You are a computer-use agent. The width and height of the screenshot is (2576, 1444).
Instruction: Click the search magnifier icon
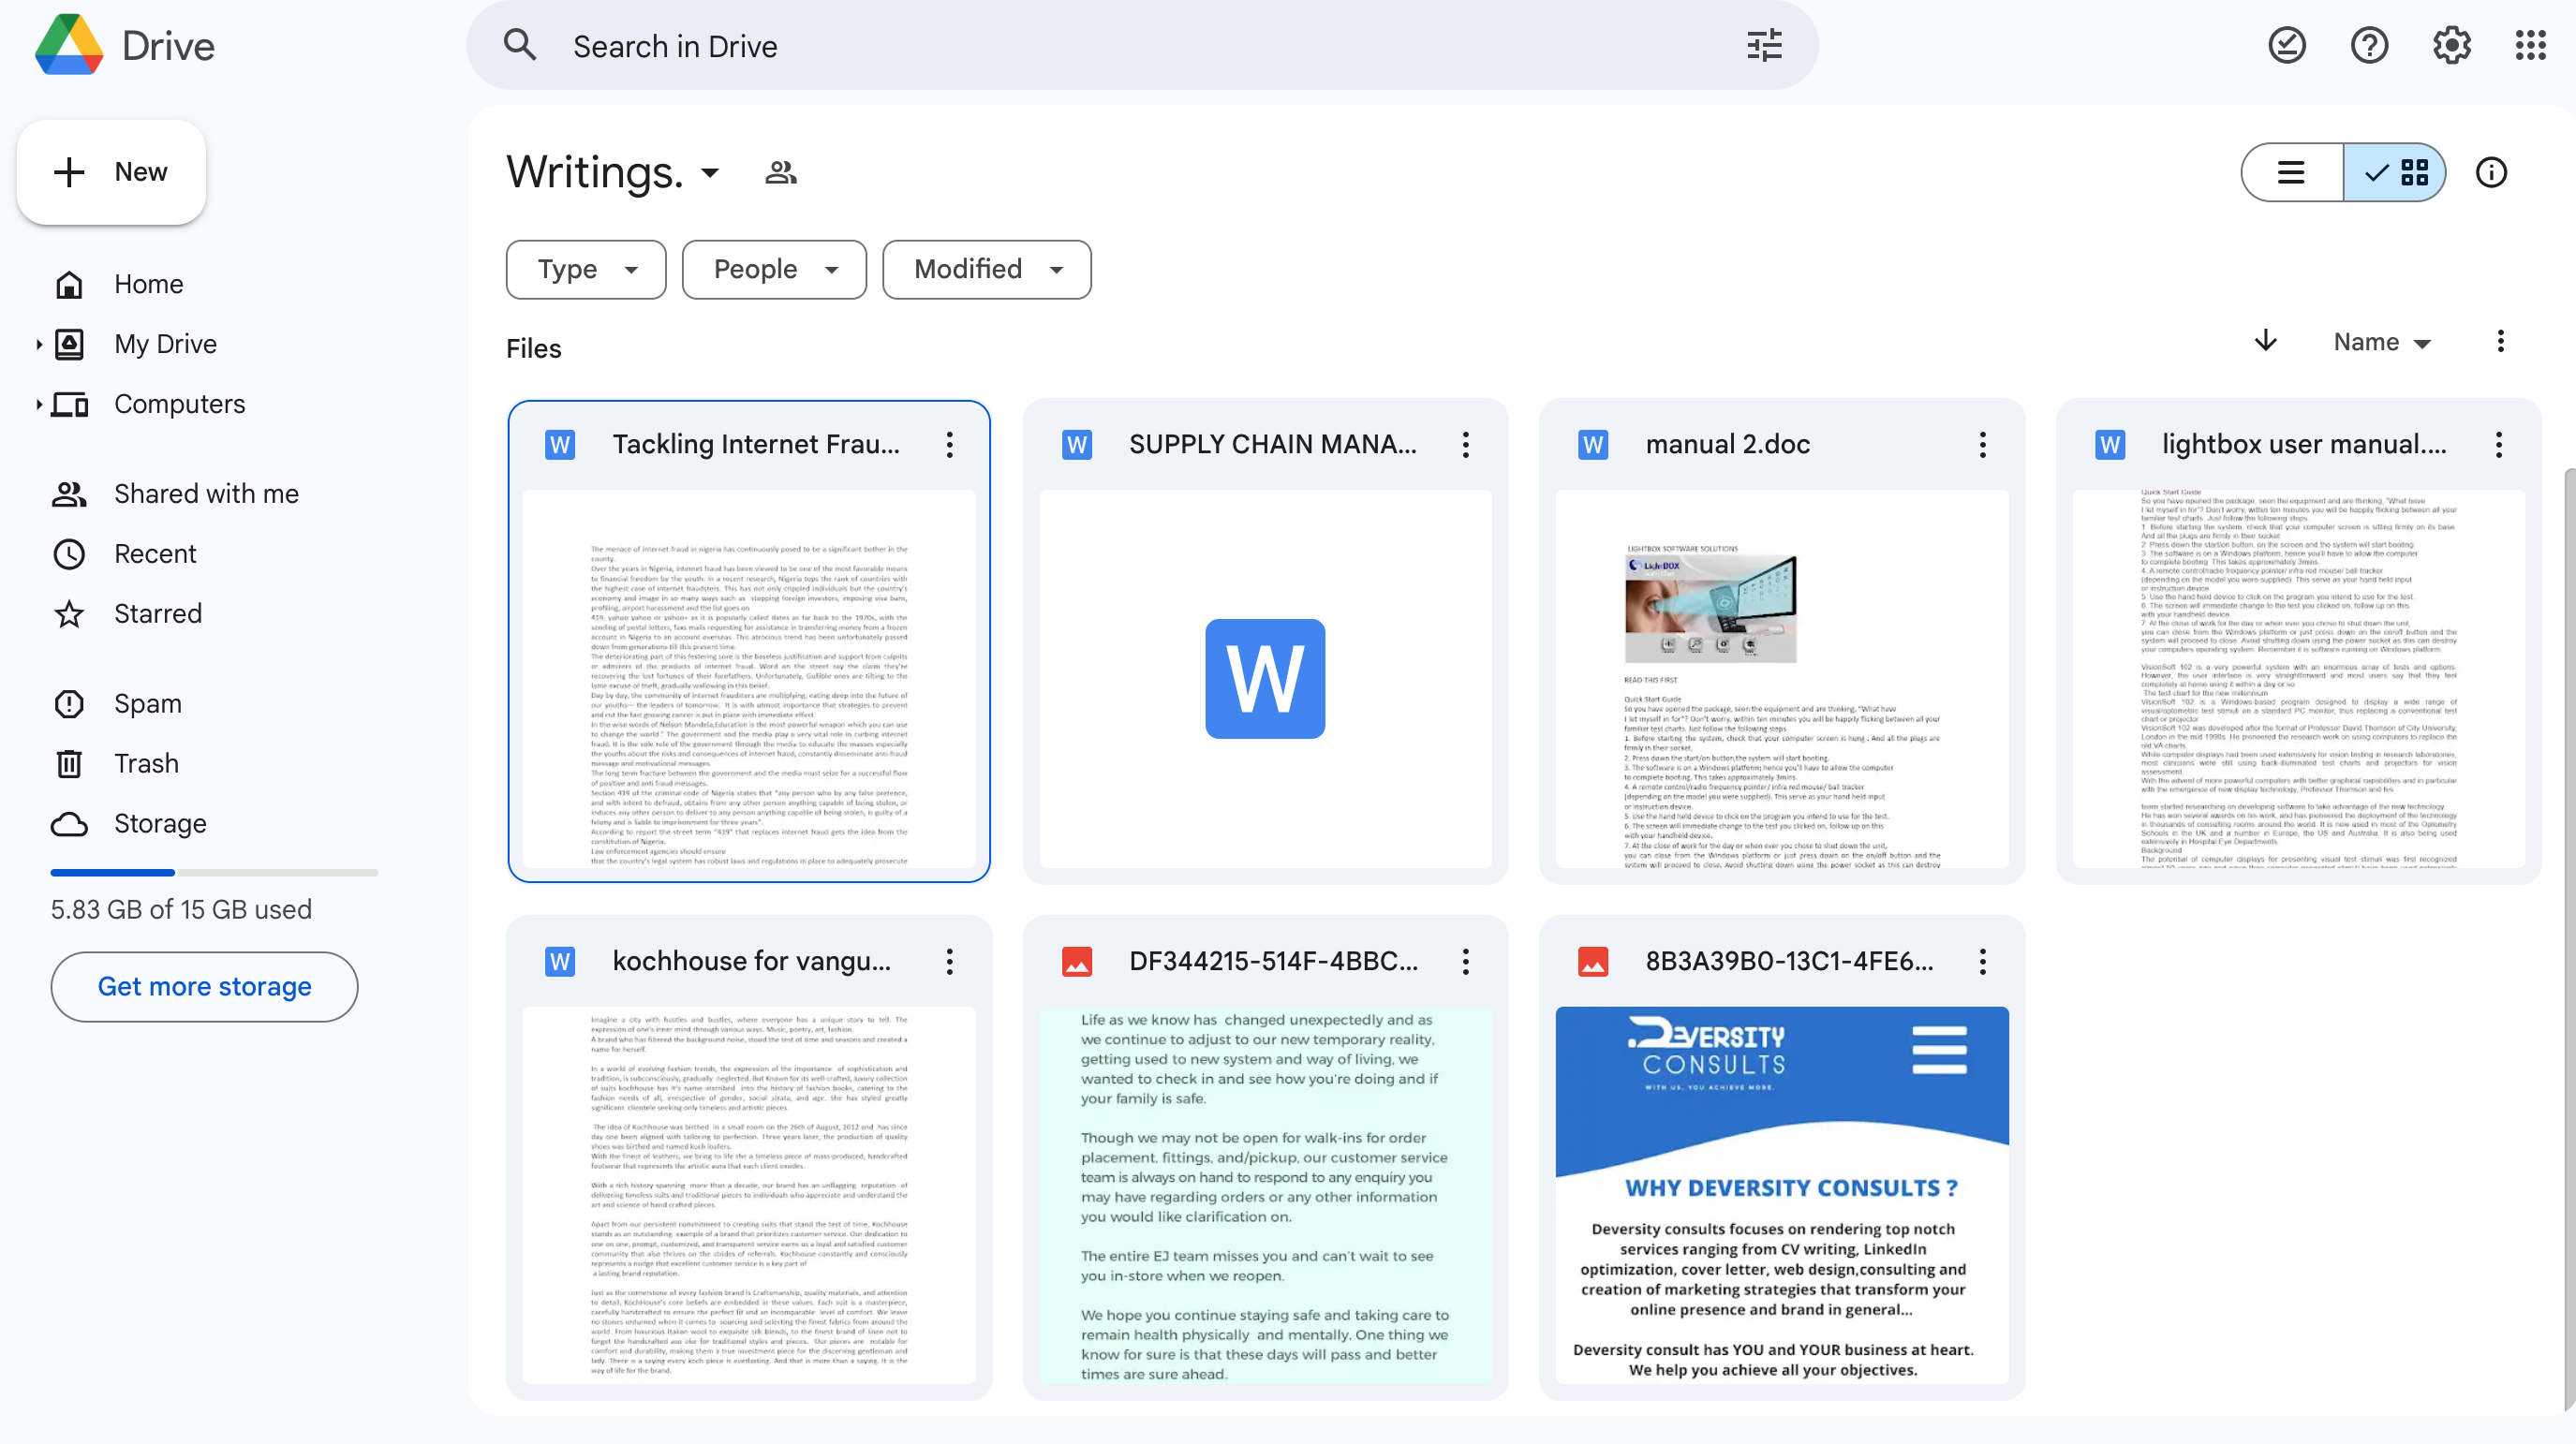click(x=520, y=46)
